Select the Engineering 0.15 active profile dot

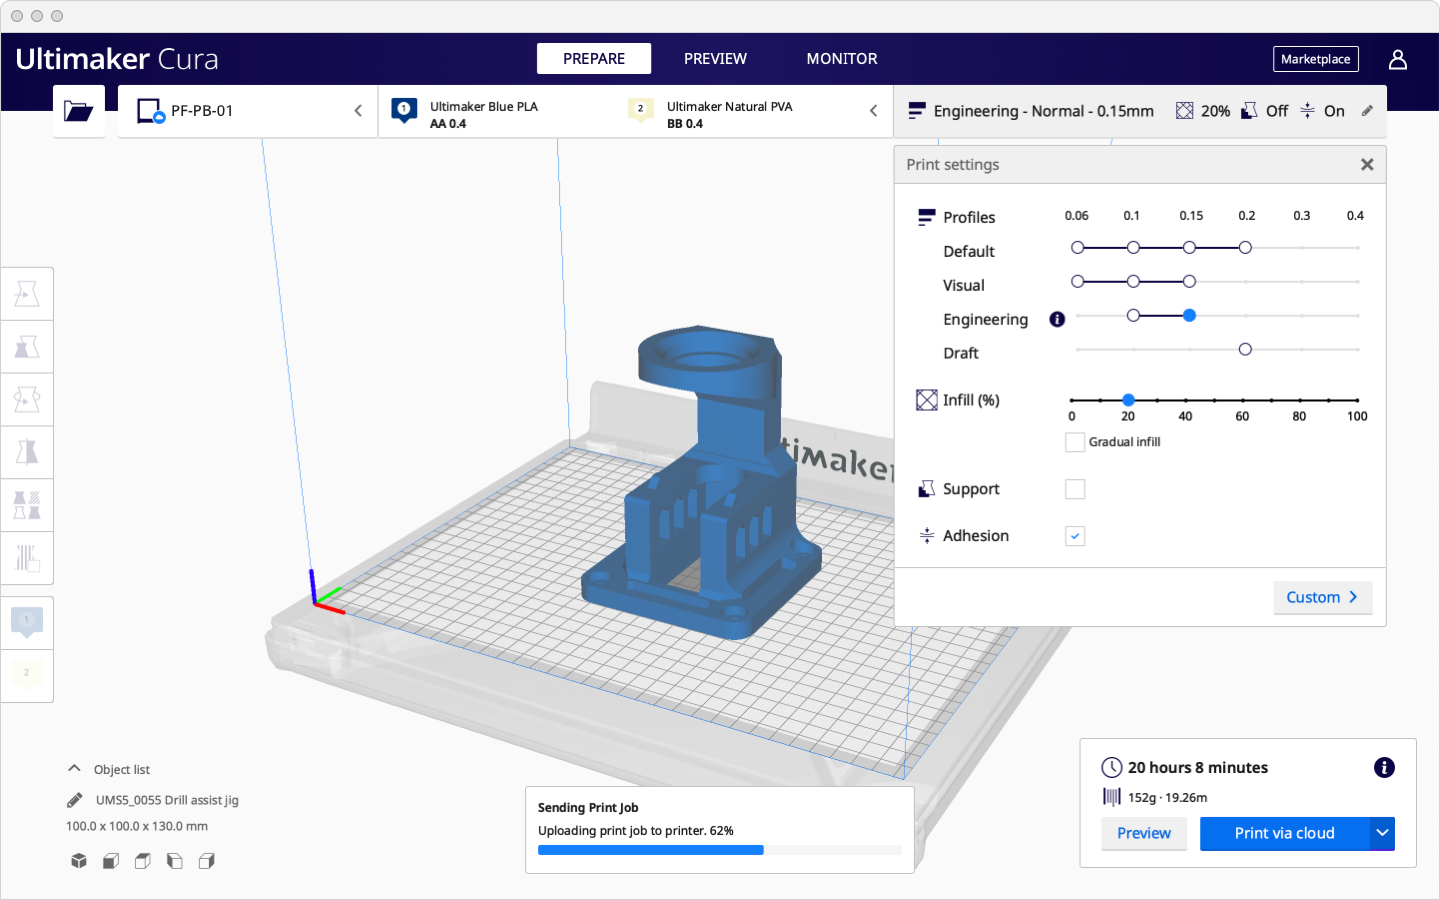point(1189,316)
